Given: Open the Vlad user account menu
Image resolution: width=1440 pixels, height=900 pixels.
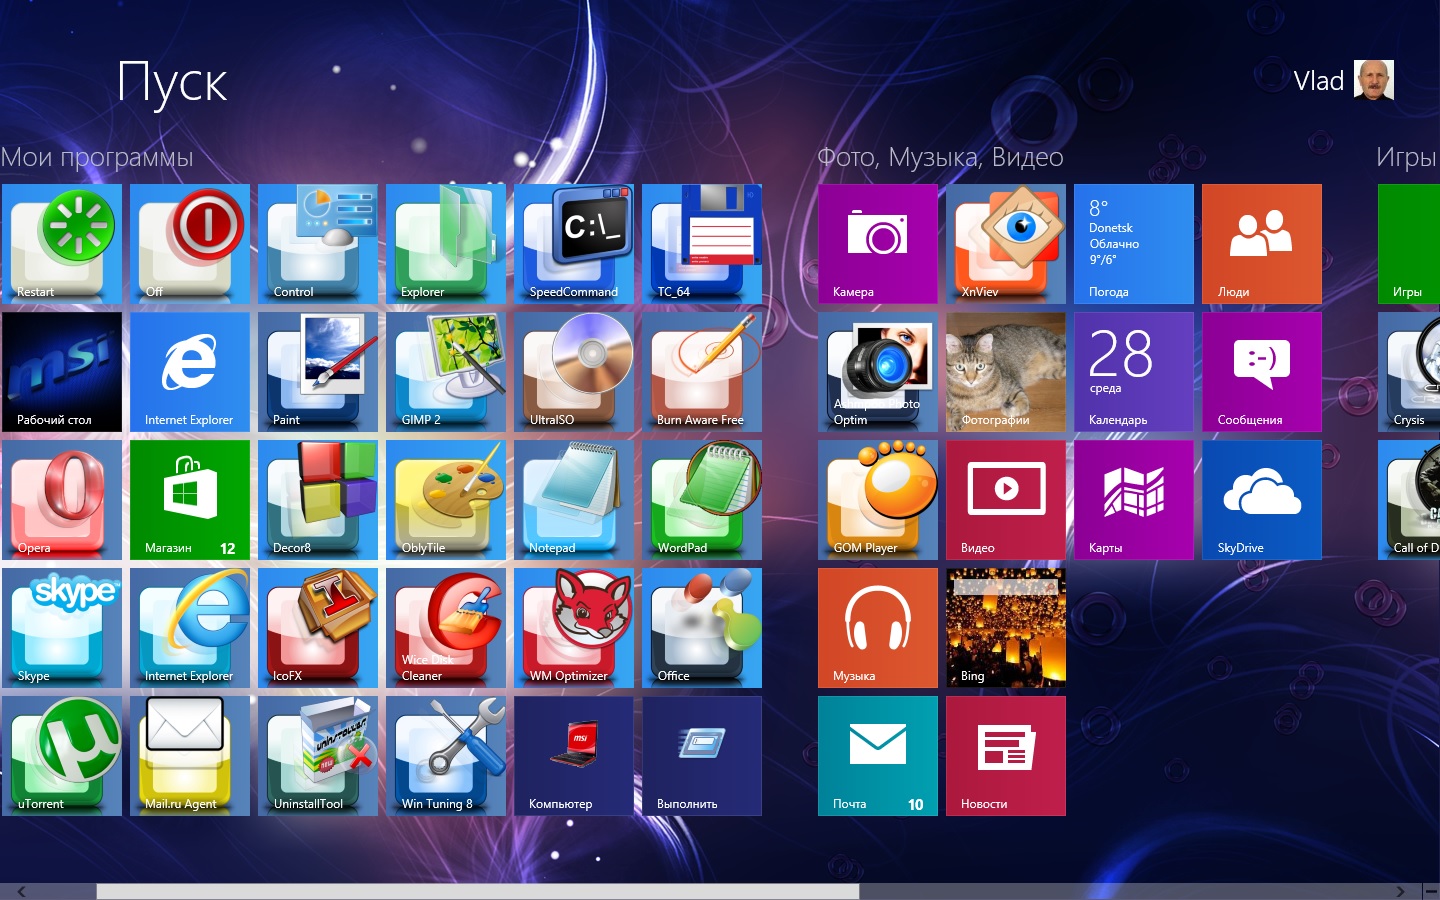Looking at the screenshot, I should [x=1342, y=81].
